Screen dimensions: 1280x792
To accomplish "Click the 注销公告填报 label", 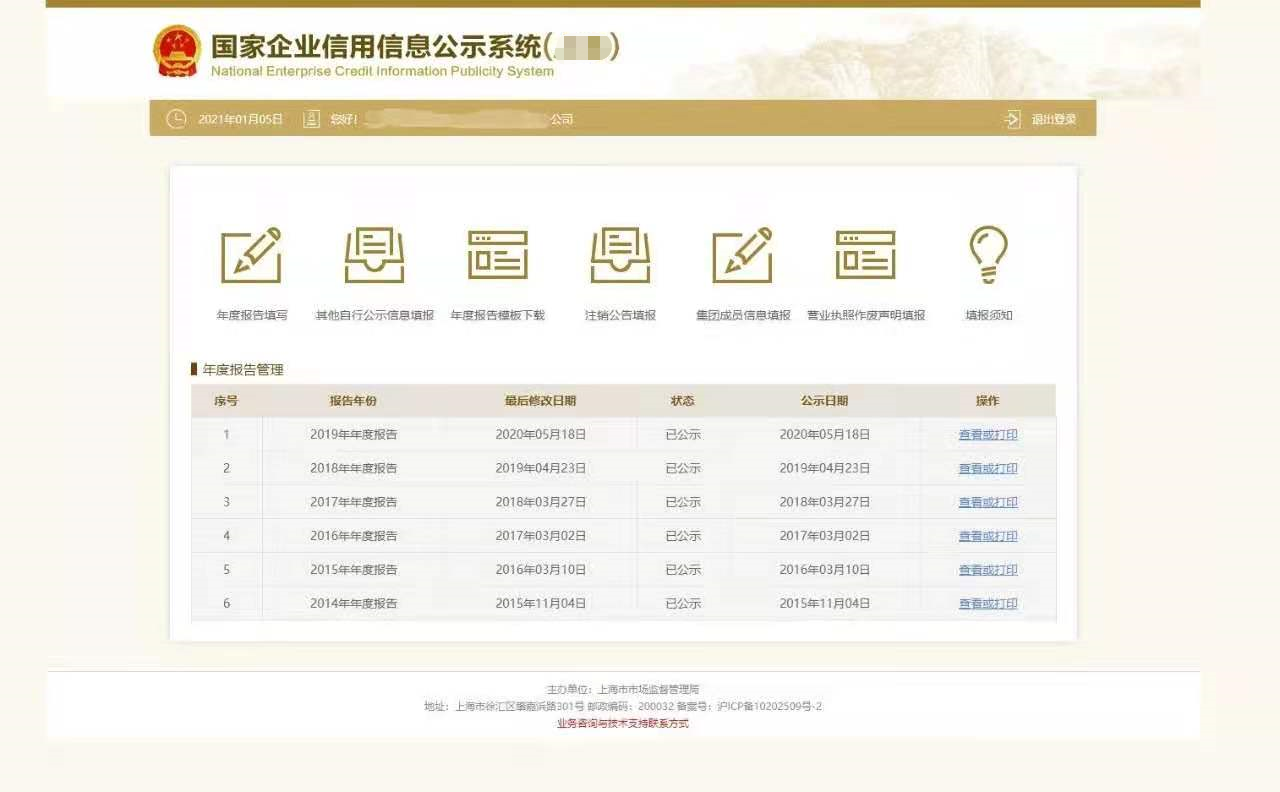I will (x=621, y=315).
